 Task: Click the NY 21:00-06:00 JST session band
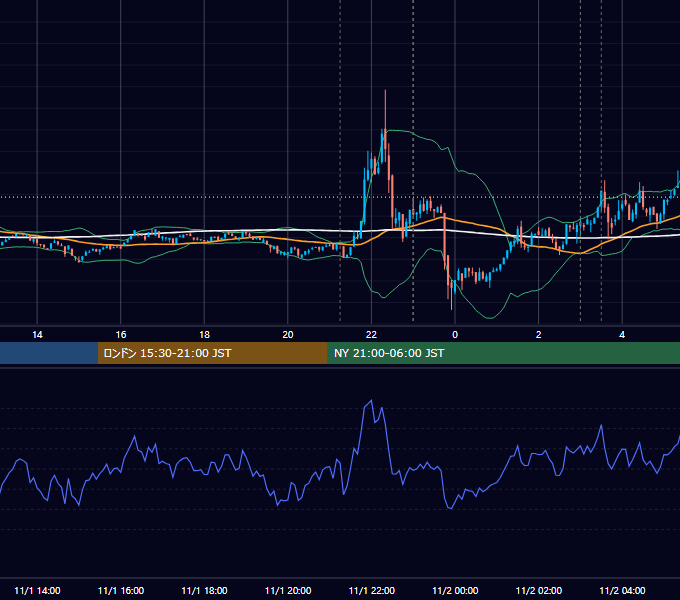(503, 353)
